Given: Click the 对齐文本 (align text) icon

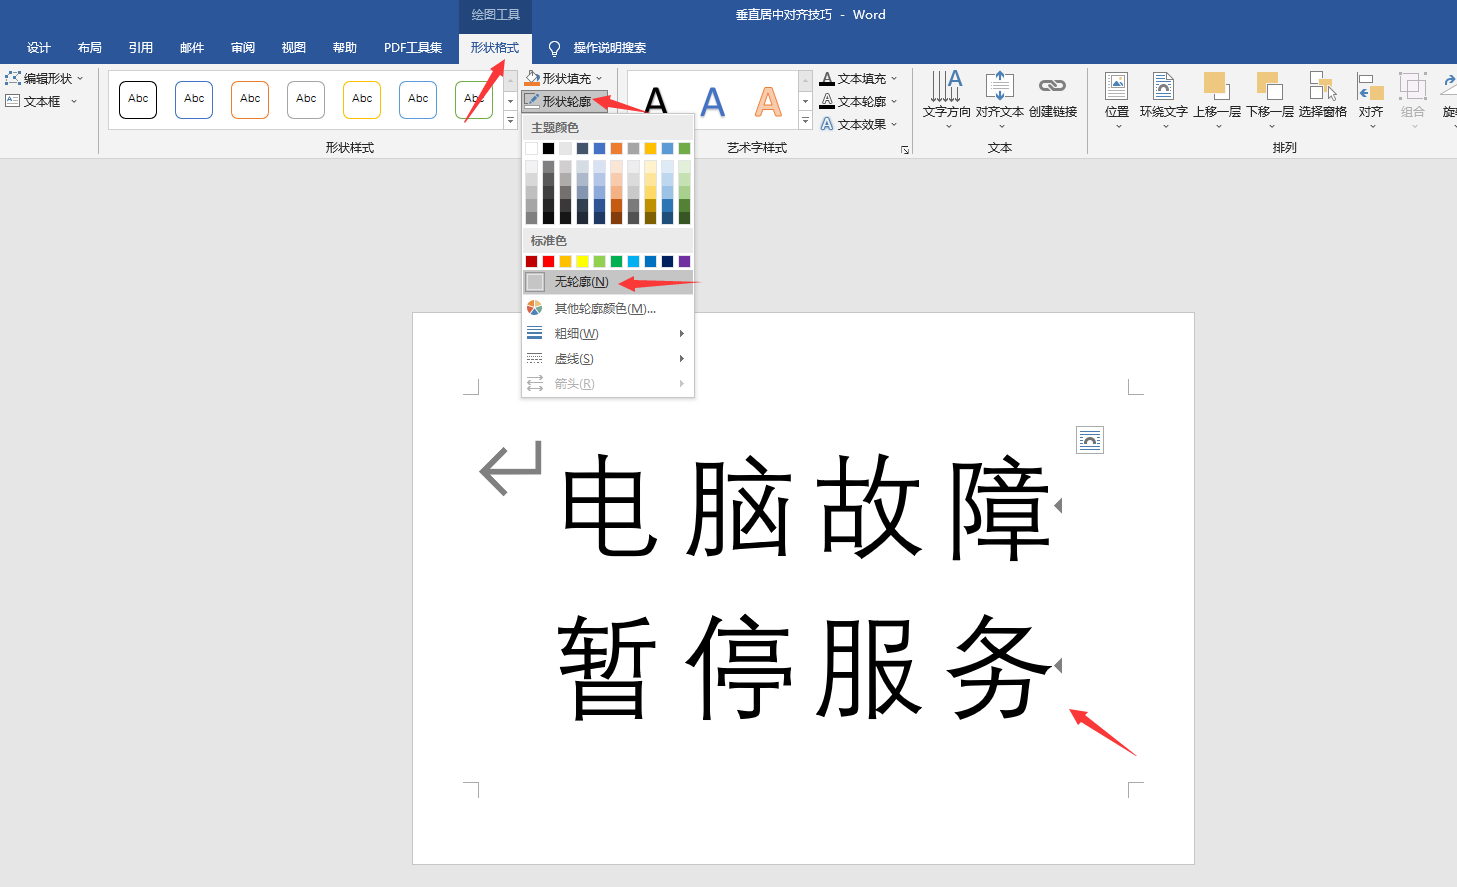Looking at the screenshot, I should 1000,86.
